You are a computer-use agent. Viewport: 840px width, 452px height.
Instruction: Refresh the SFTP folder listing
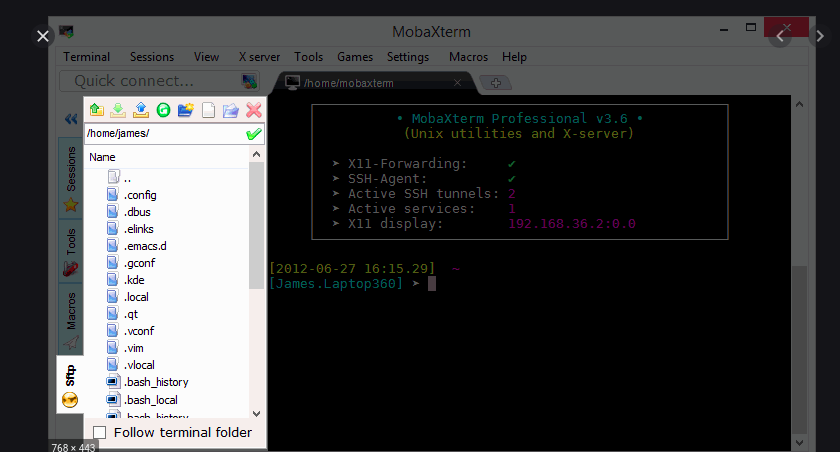tap(163, 110)
